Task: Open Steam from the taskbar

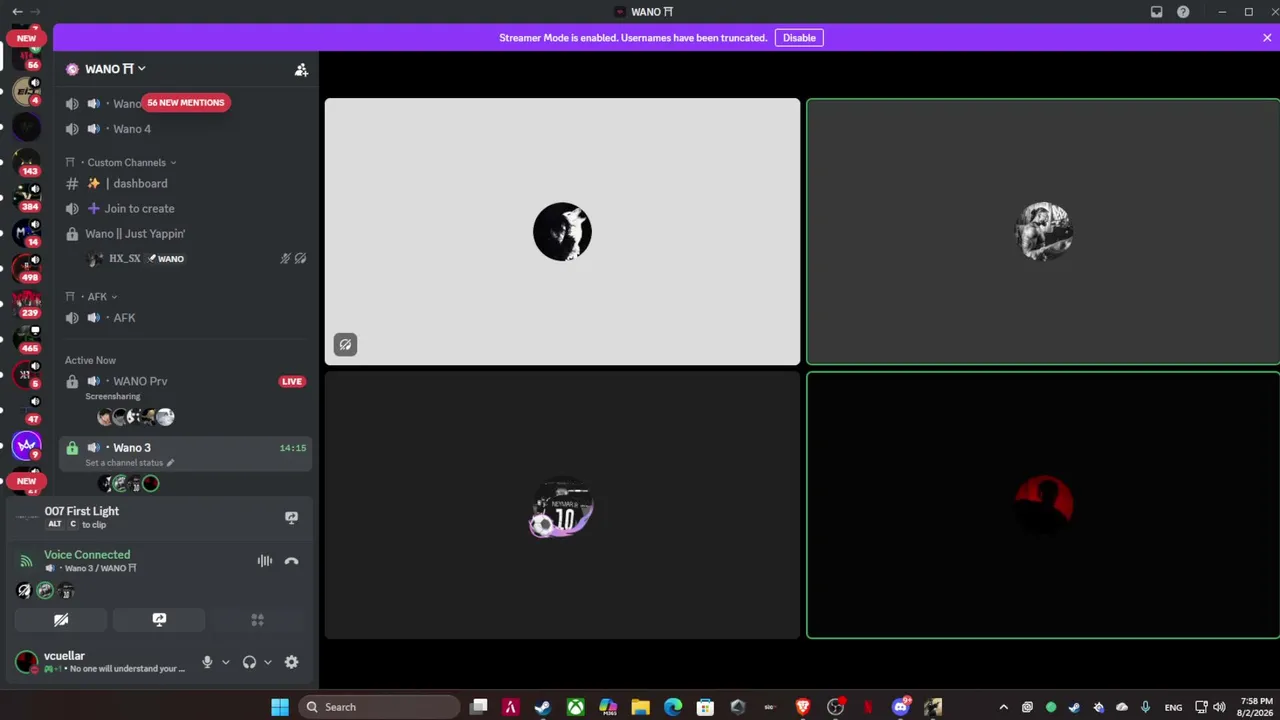Action: [543, 707]
